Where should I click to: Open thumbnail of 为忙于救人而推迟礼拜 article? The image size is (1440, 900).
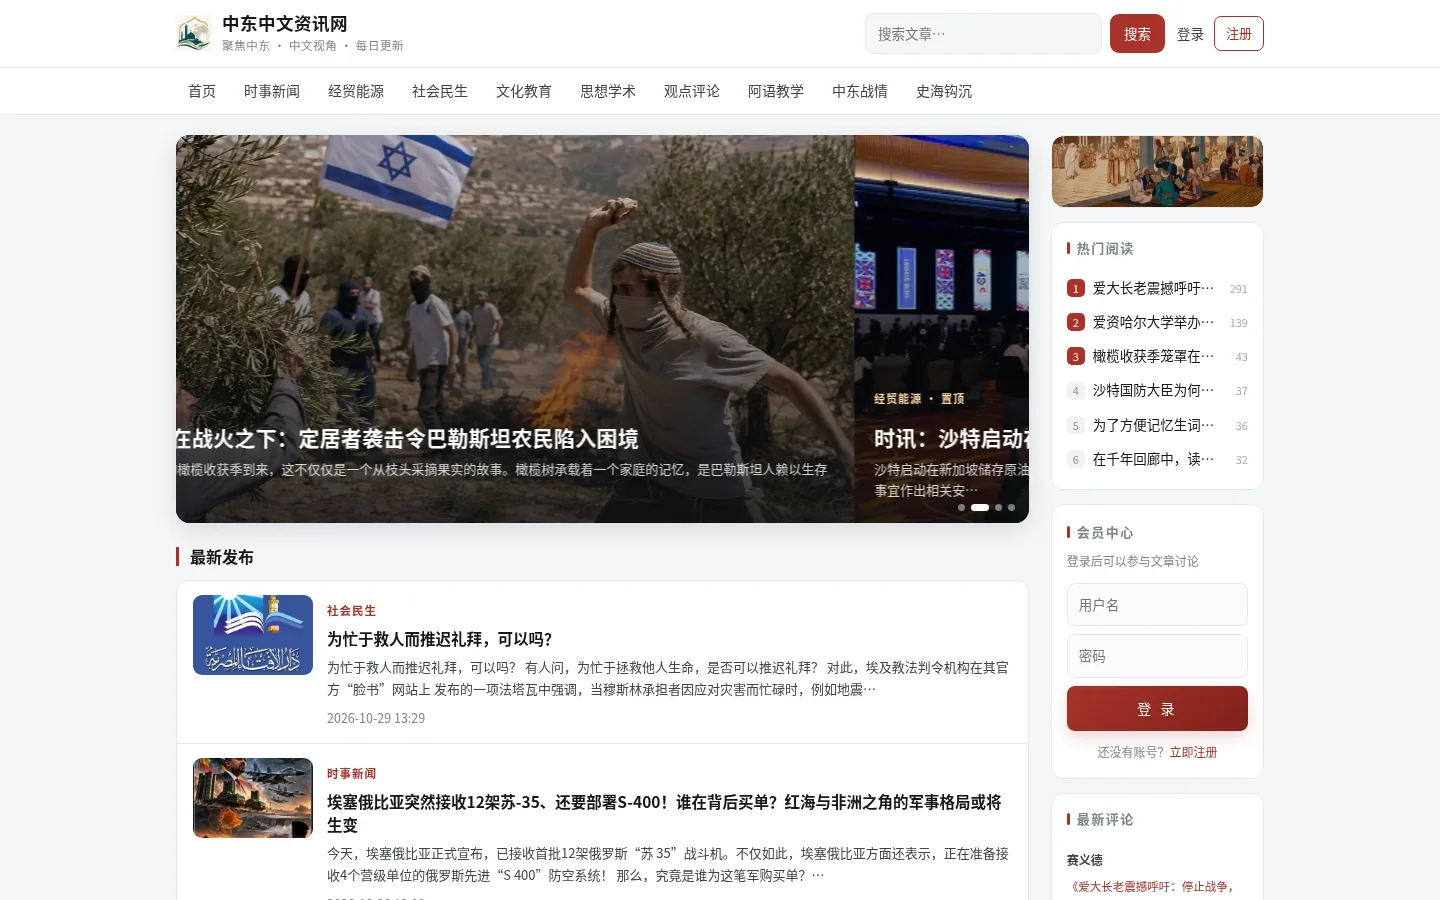tap(253, 635)
